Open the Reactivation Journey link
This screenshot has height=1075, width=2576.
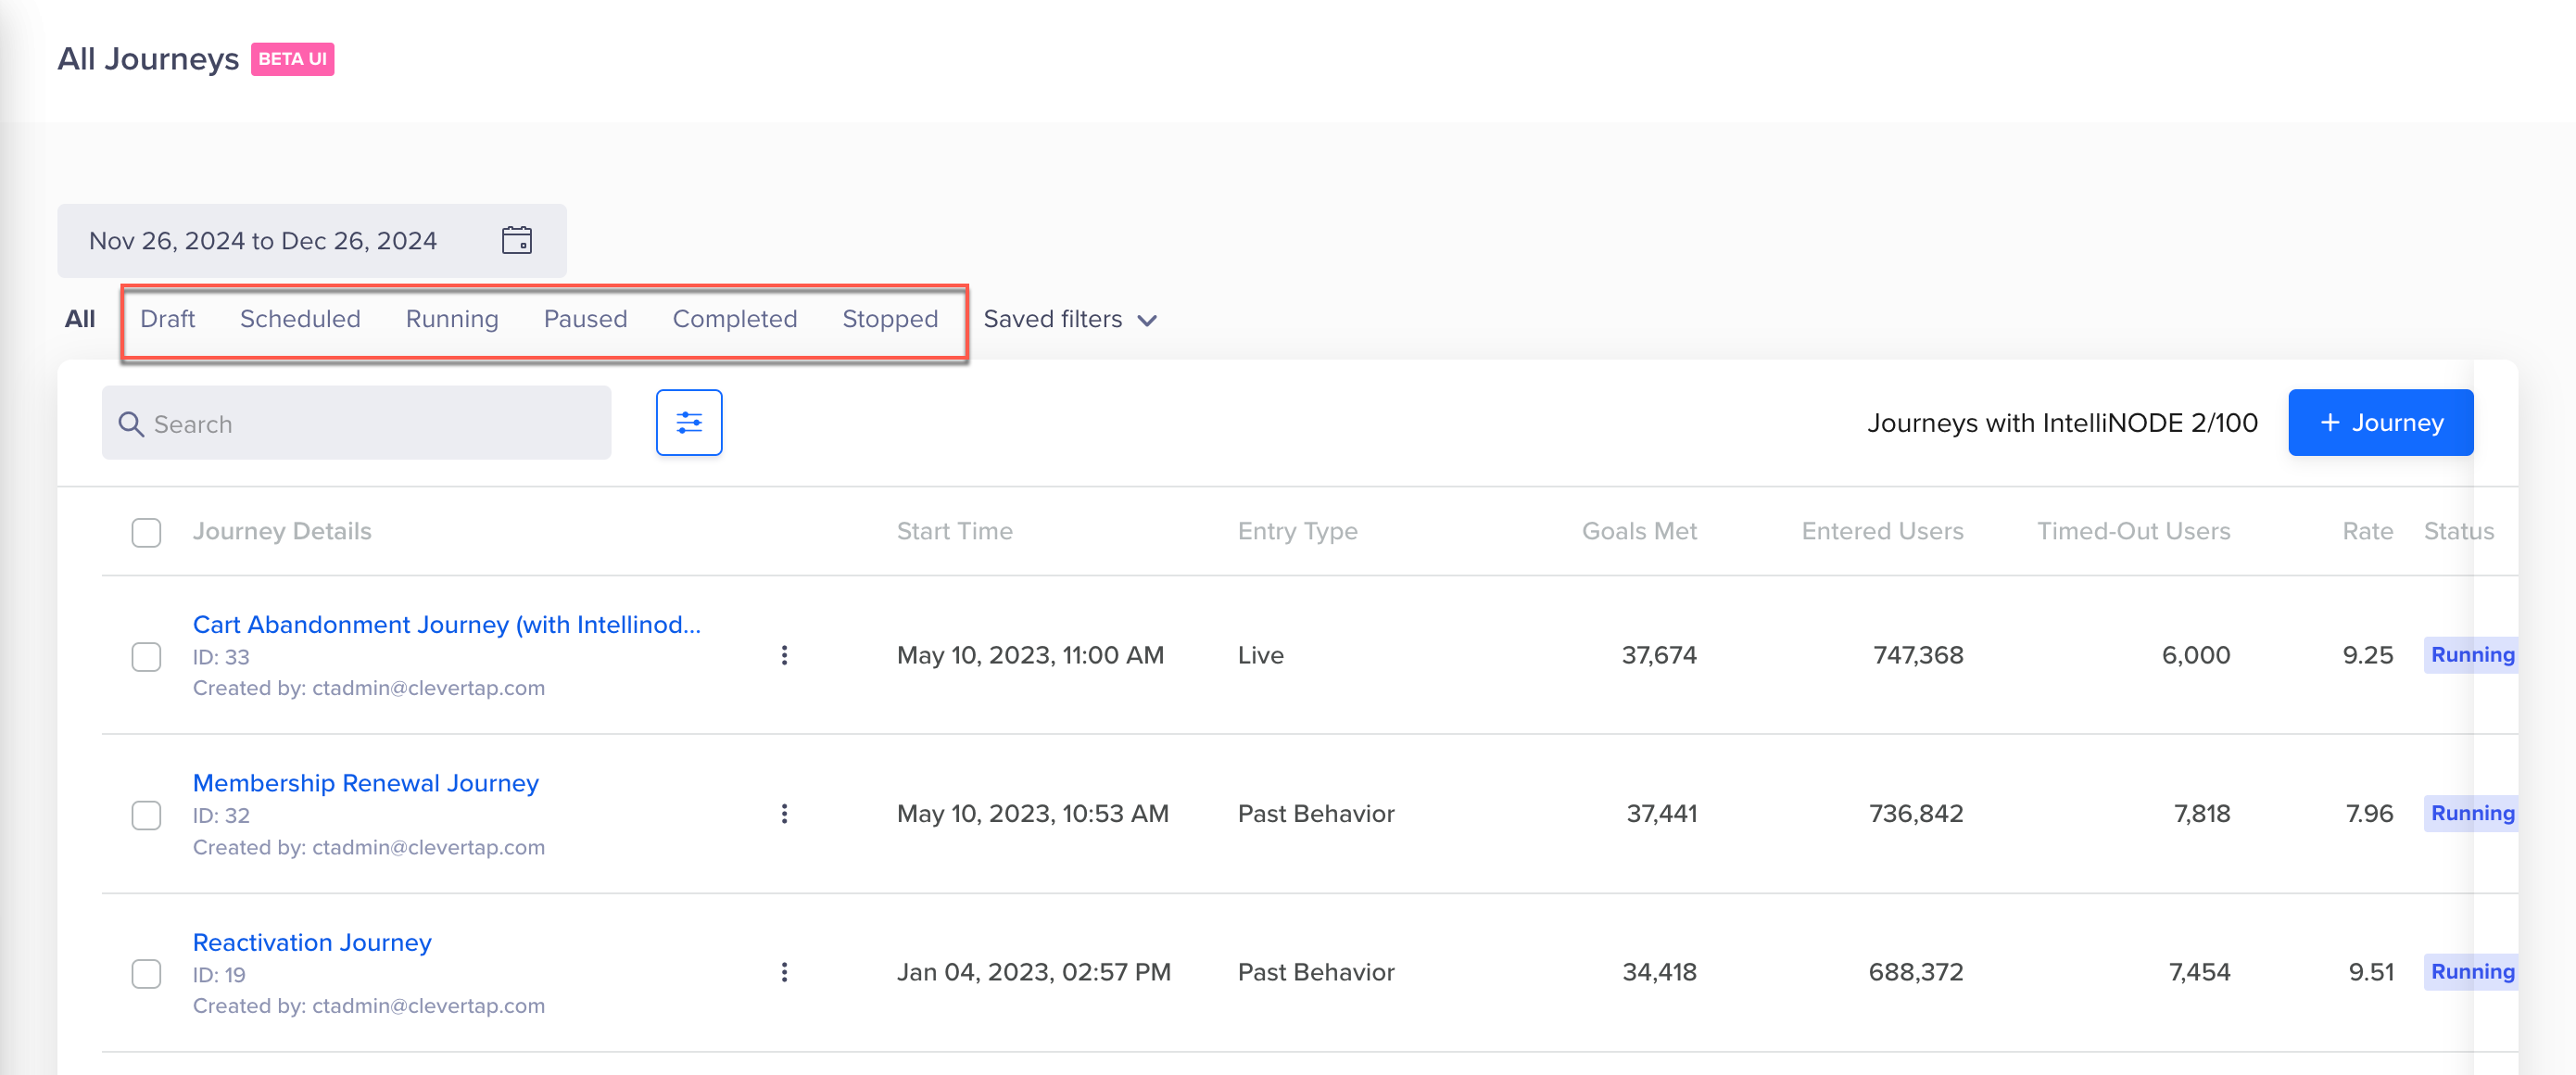(x=312, y=942)
